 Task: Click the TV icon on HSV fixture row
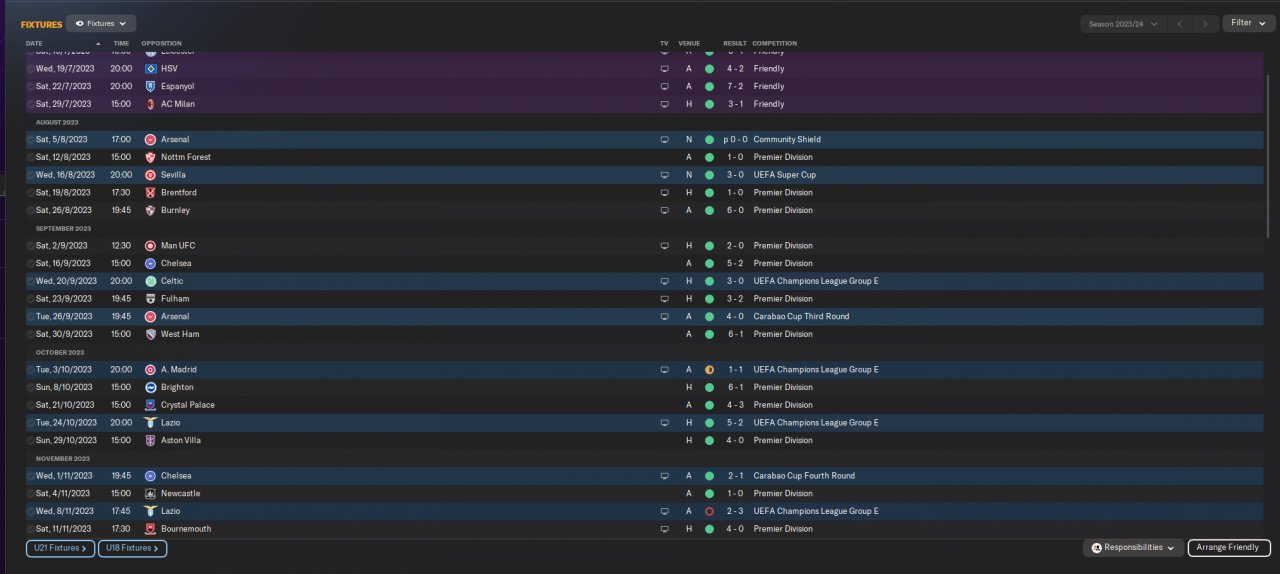(664, 69)
